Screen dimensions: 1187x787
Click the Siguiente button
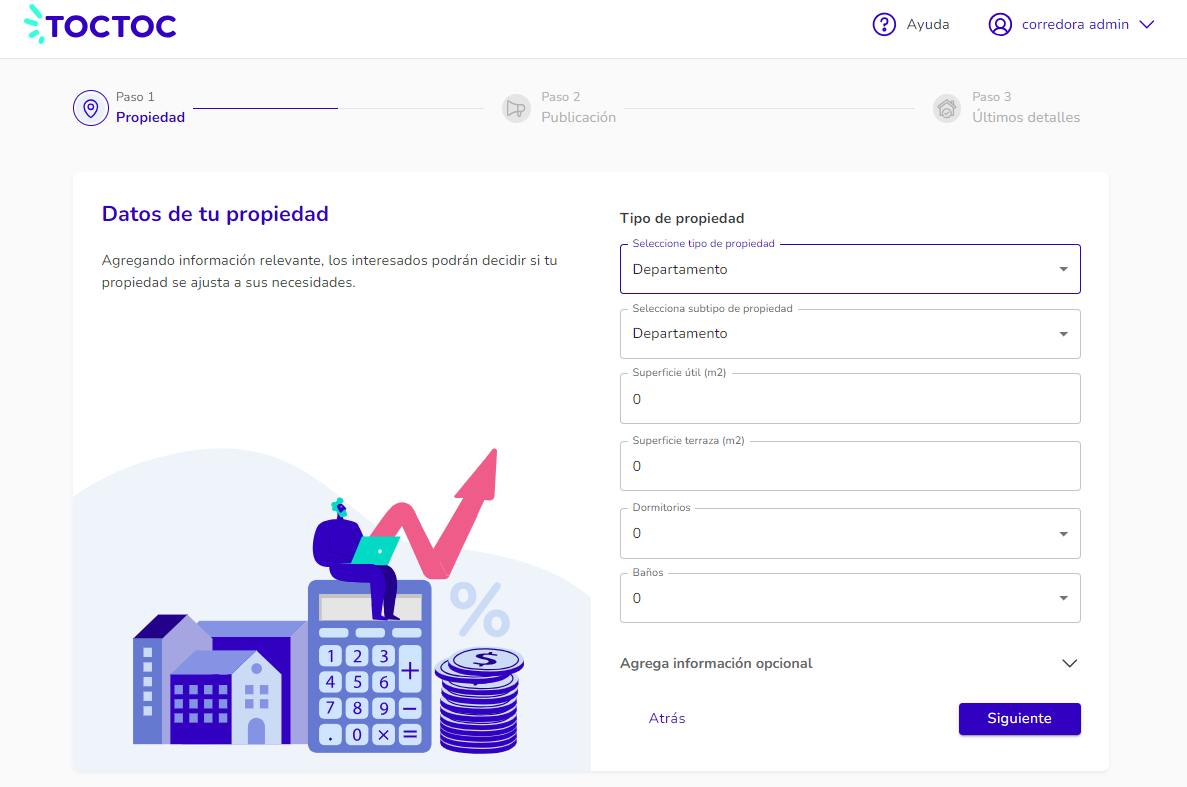point(1019,719)
